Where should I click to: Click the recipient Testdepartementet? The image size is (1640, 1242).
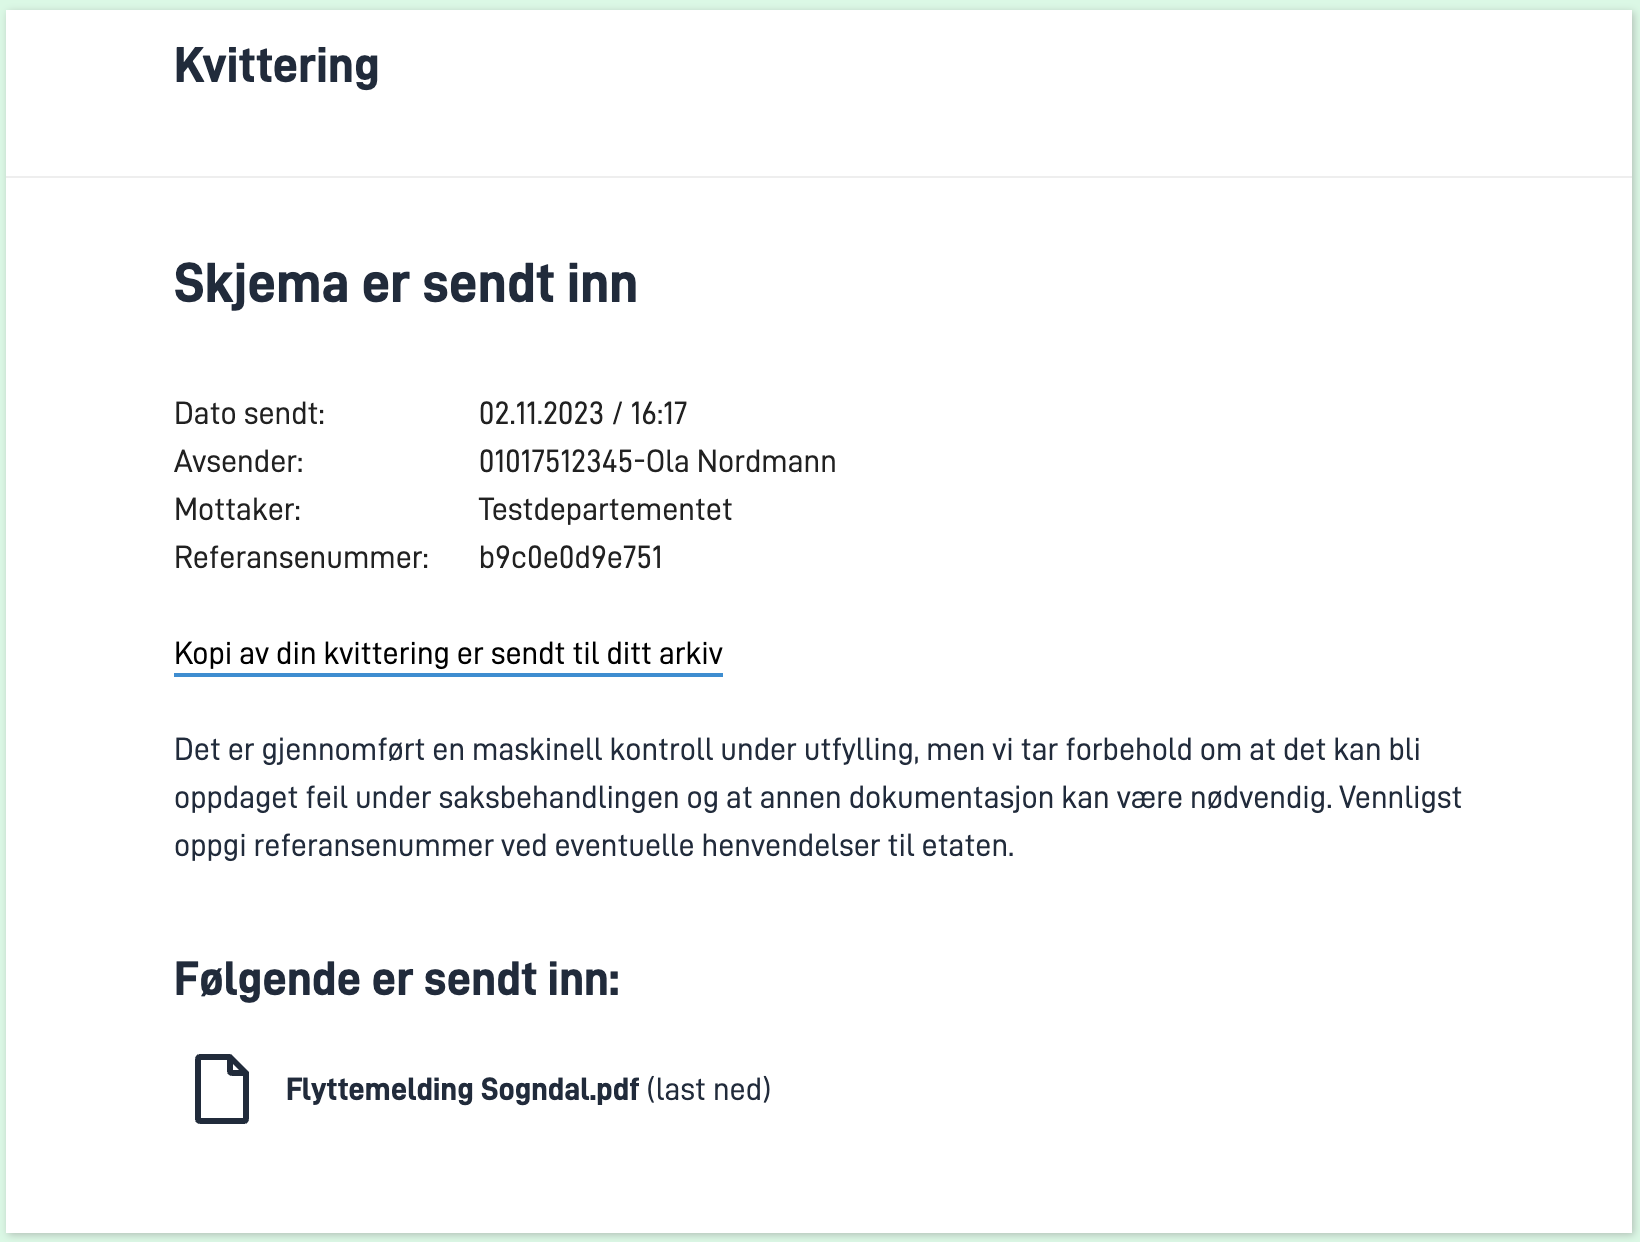605,510
